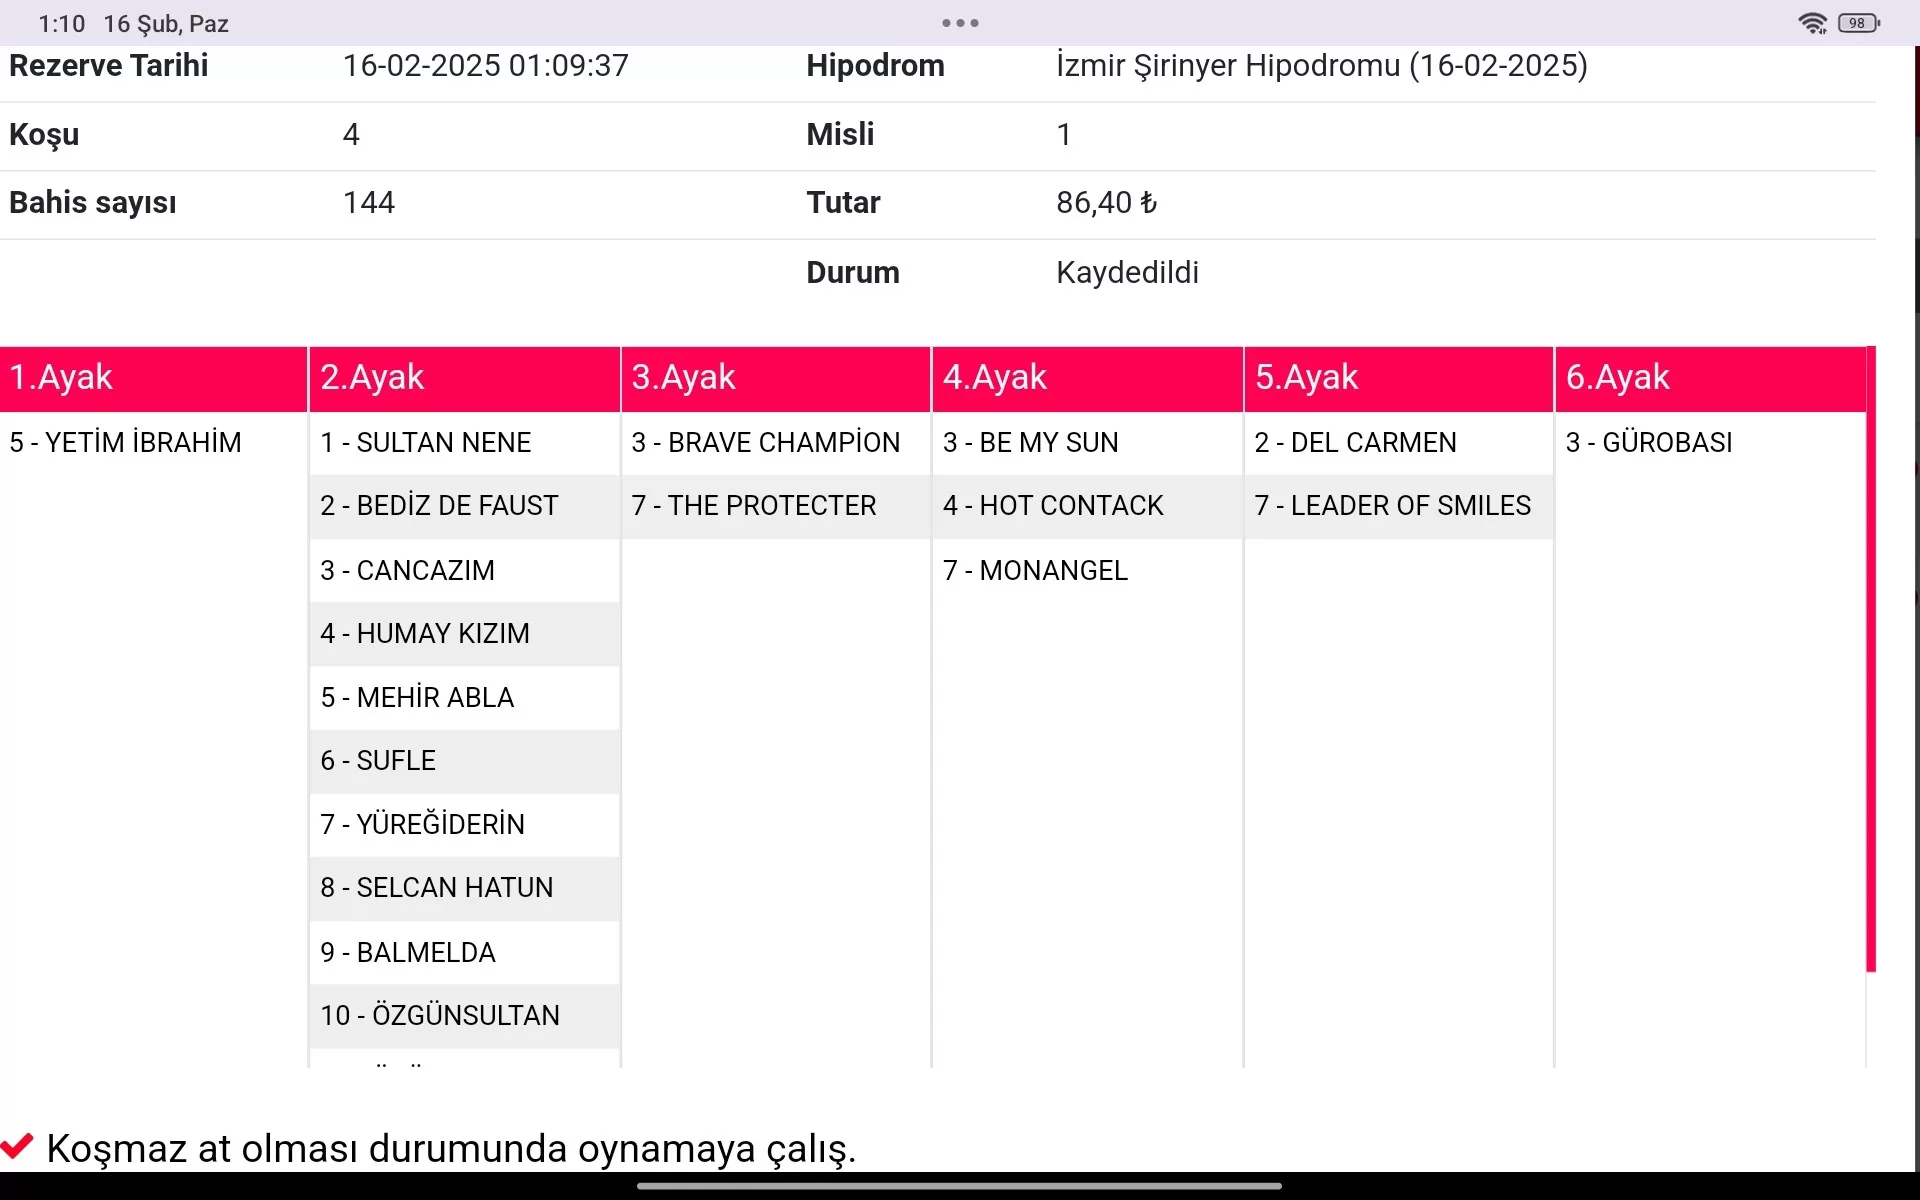Tap the 5.Ayak column header
This screenshot has width=1920, height=1200.
[1398, 378]
